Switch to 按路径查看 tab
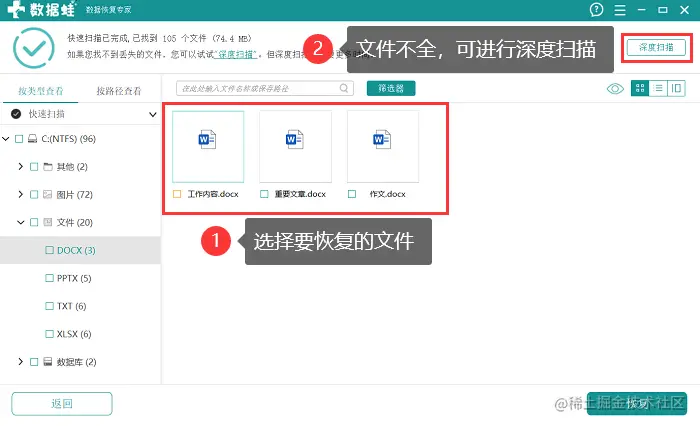Screen dimensions: 700x426 (x=119, y=91)
